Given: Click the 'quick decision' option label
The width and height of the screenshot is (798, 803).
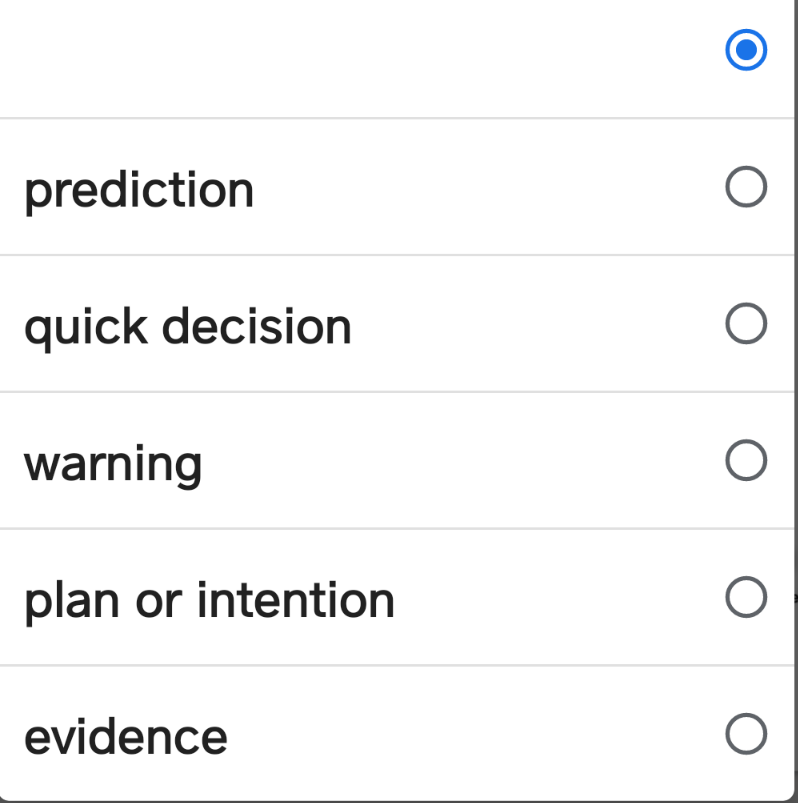Looking at the screenshot, I should click(187, 328).
